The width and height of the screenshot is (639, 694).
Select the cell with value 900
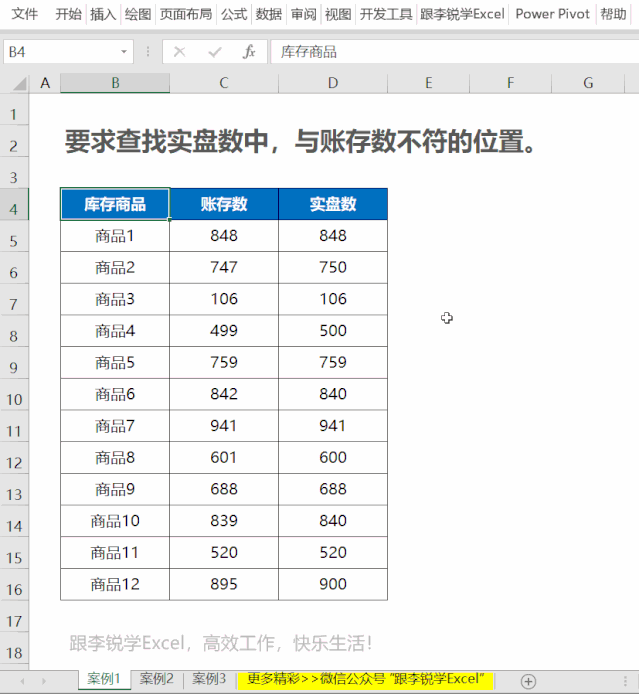click(x=333, y=584)
